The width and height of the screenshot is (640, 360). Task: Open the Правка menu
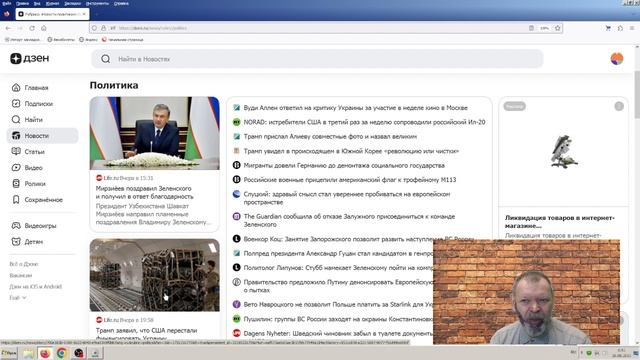click(x=22, y=3)
